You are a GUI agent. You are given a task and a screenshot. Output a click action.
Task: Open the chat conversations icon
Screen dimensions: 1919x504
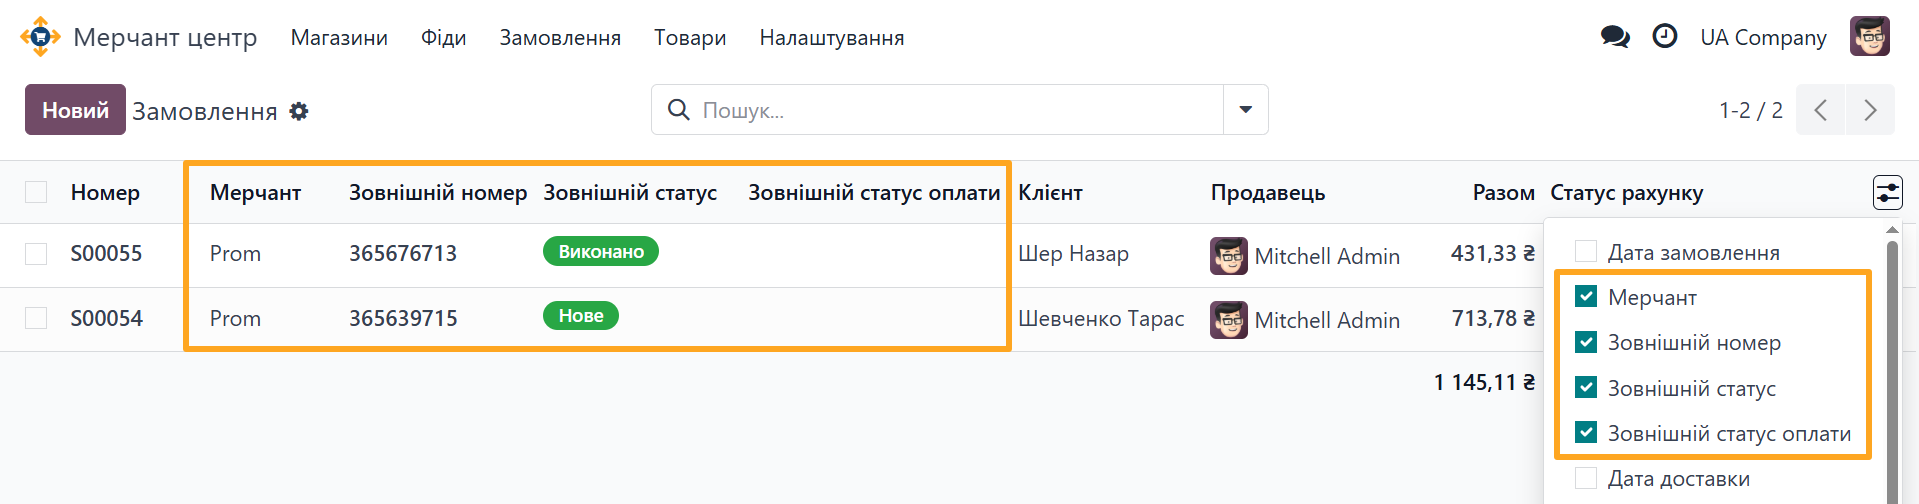pos(1614,37)
